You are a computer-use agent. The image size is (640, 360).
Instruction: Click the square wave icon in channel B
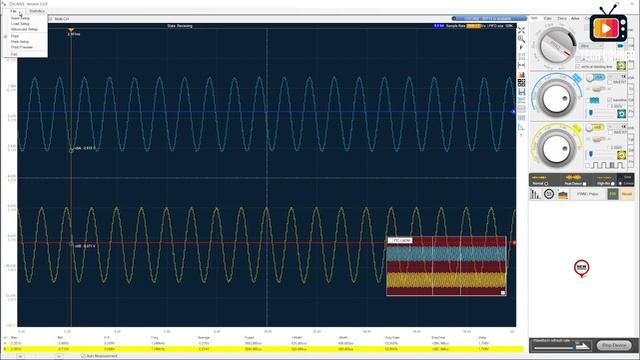[x=609, y=166]
